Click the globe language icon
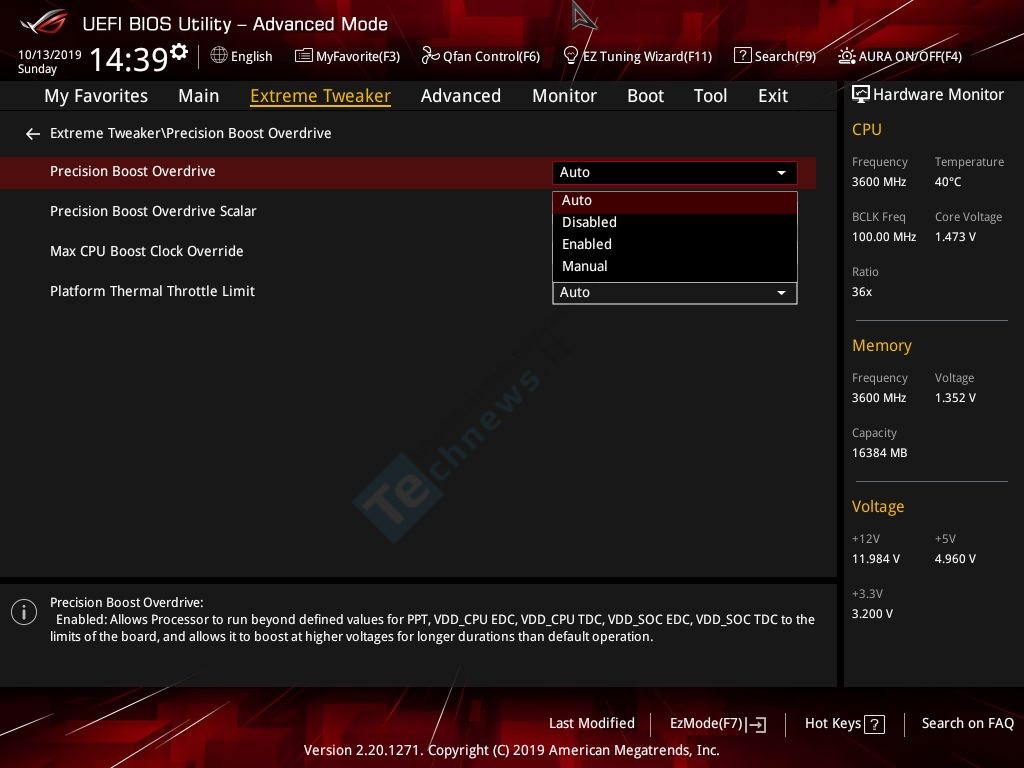1024x768 pixels. [219, 56]
